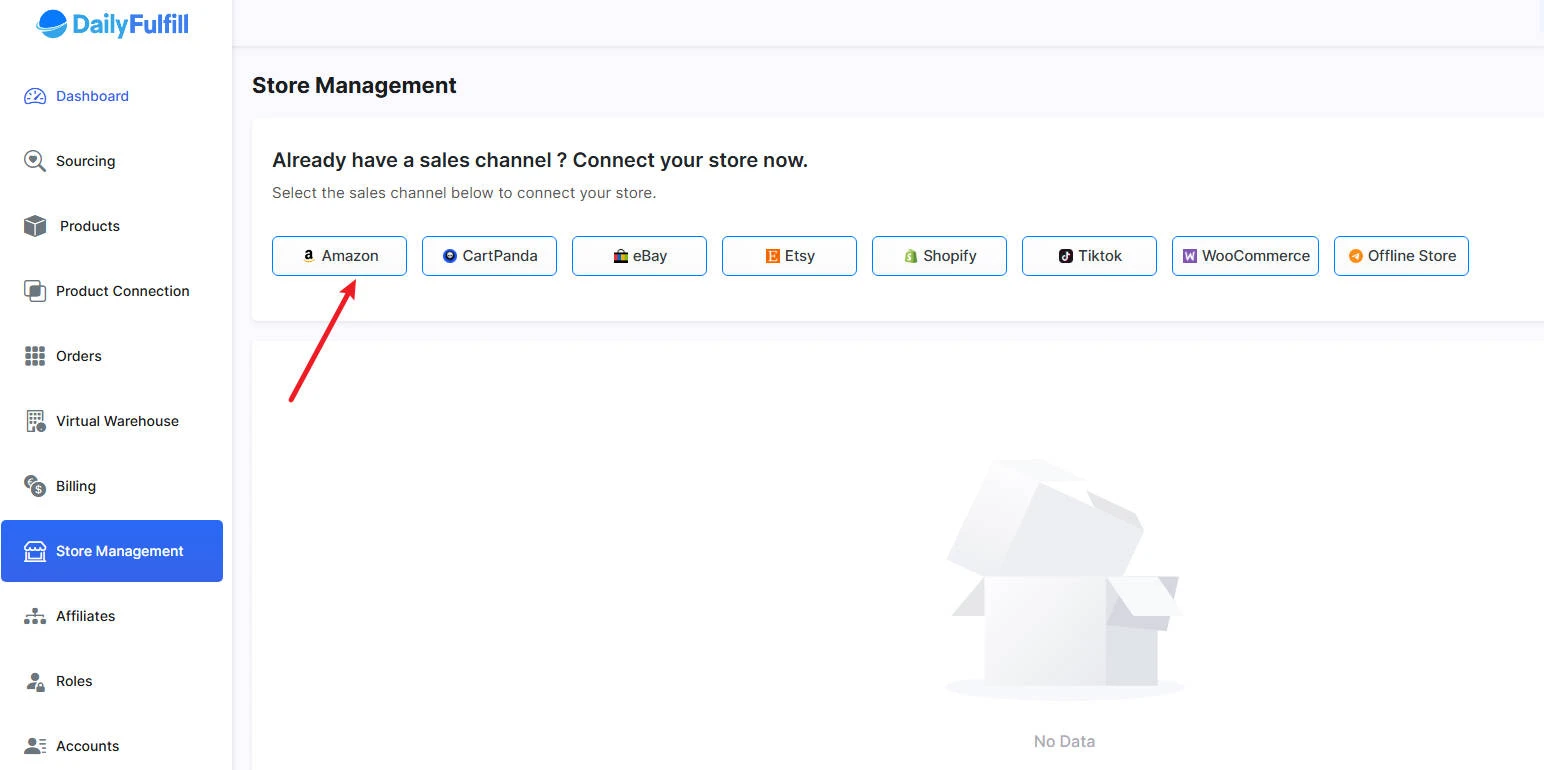Click the Products box icon
The width and height of the screenshot is (1544, 770).
[x=35, y=226]
